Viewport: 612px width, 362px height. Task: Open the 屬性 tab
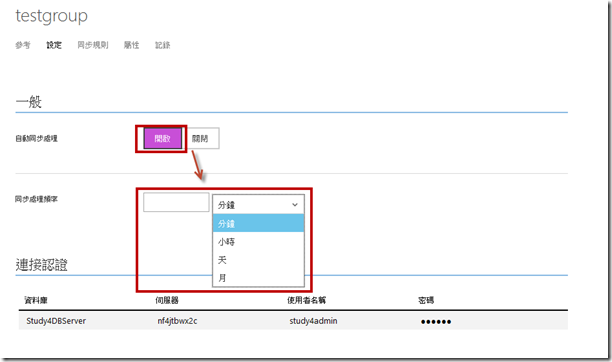[x=132, y=45]
